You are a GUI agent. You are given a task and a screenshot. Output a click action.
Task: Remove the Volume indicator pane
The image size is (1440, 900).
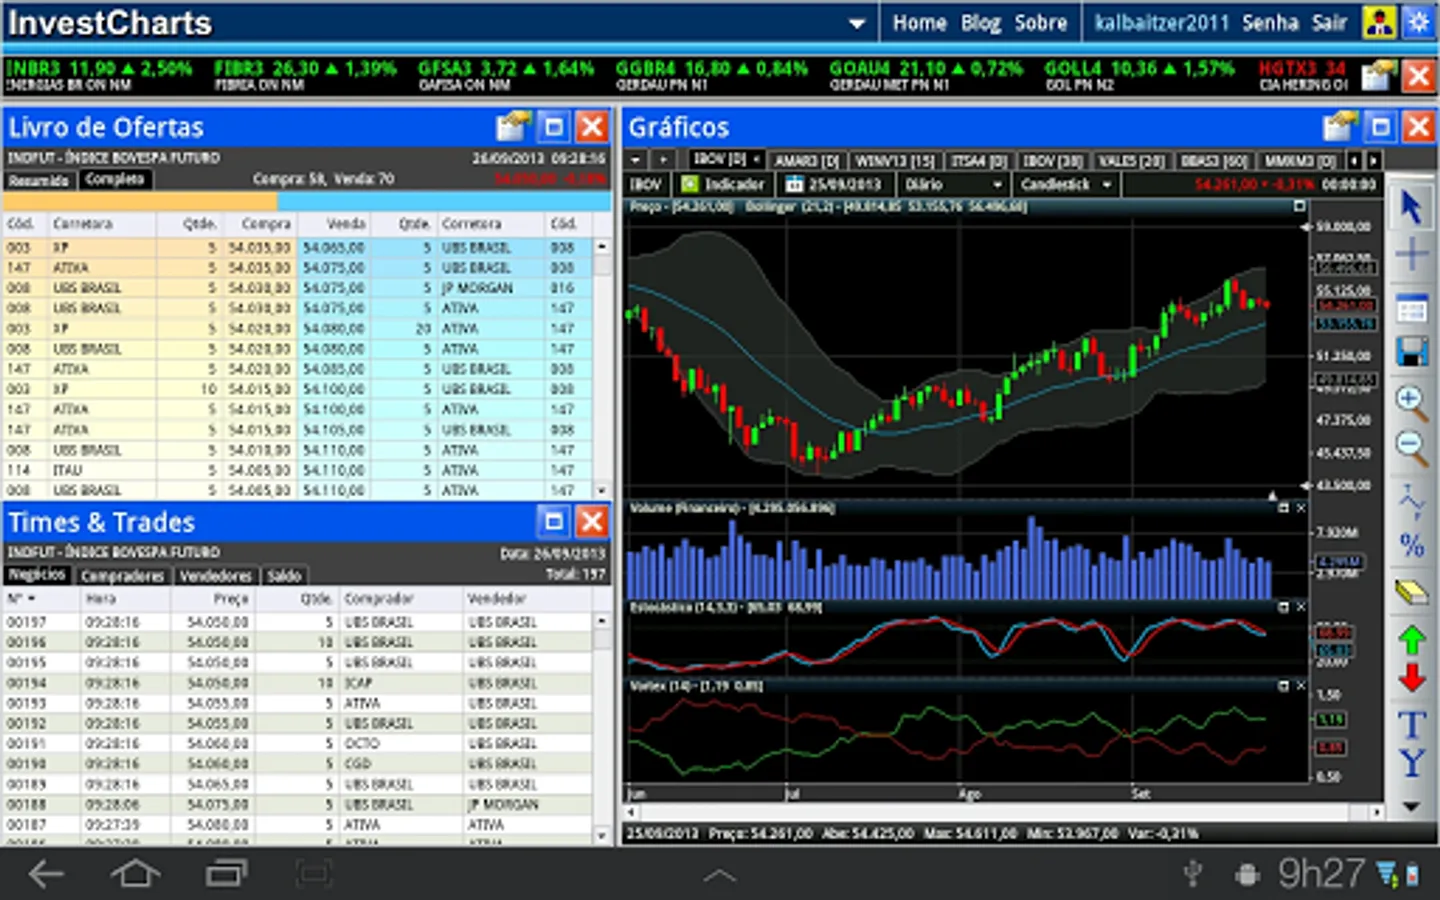tap(1300, 508)
